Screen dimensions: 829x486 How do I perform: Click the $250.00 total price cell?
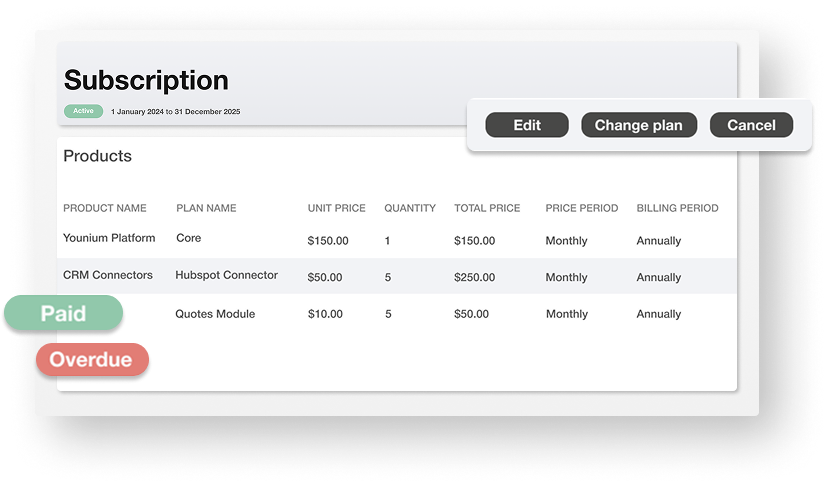pyautogui.click(x=474, y=277)
